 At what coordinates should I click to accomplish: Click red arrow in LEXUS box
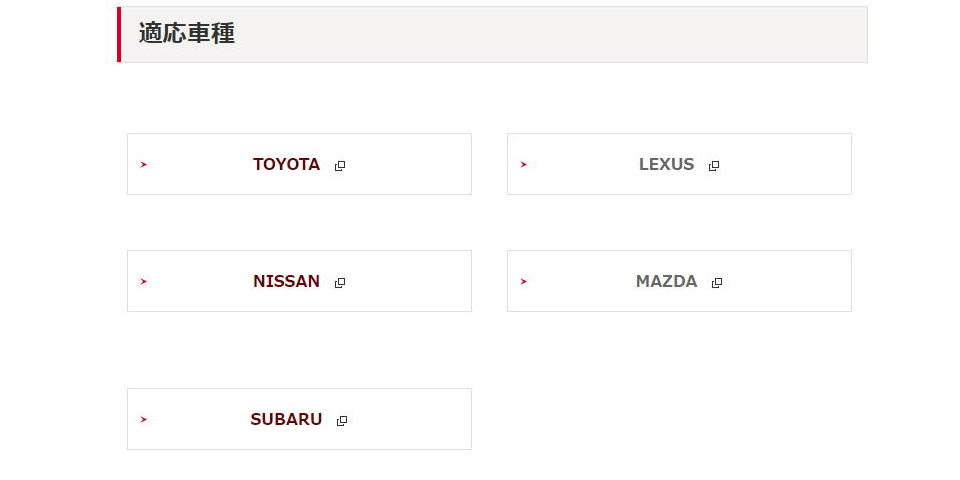pos(523,165)
